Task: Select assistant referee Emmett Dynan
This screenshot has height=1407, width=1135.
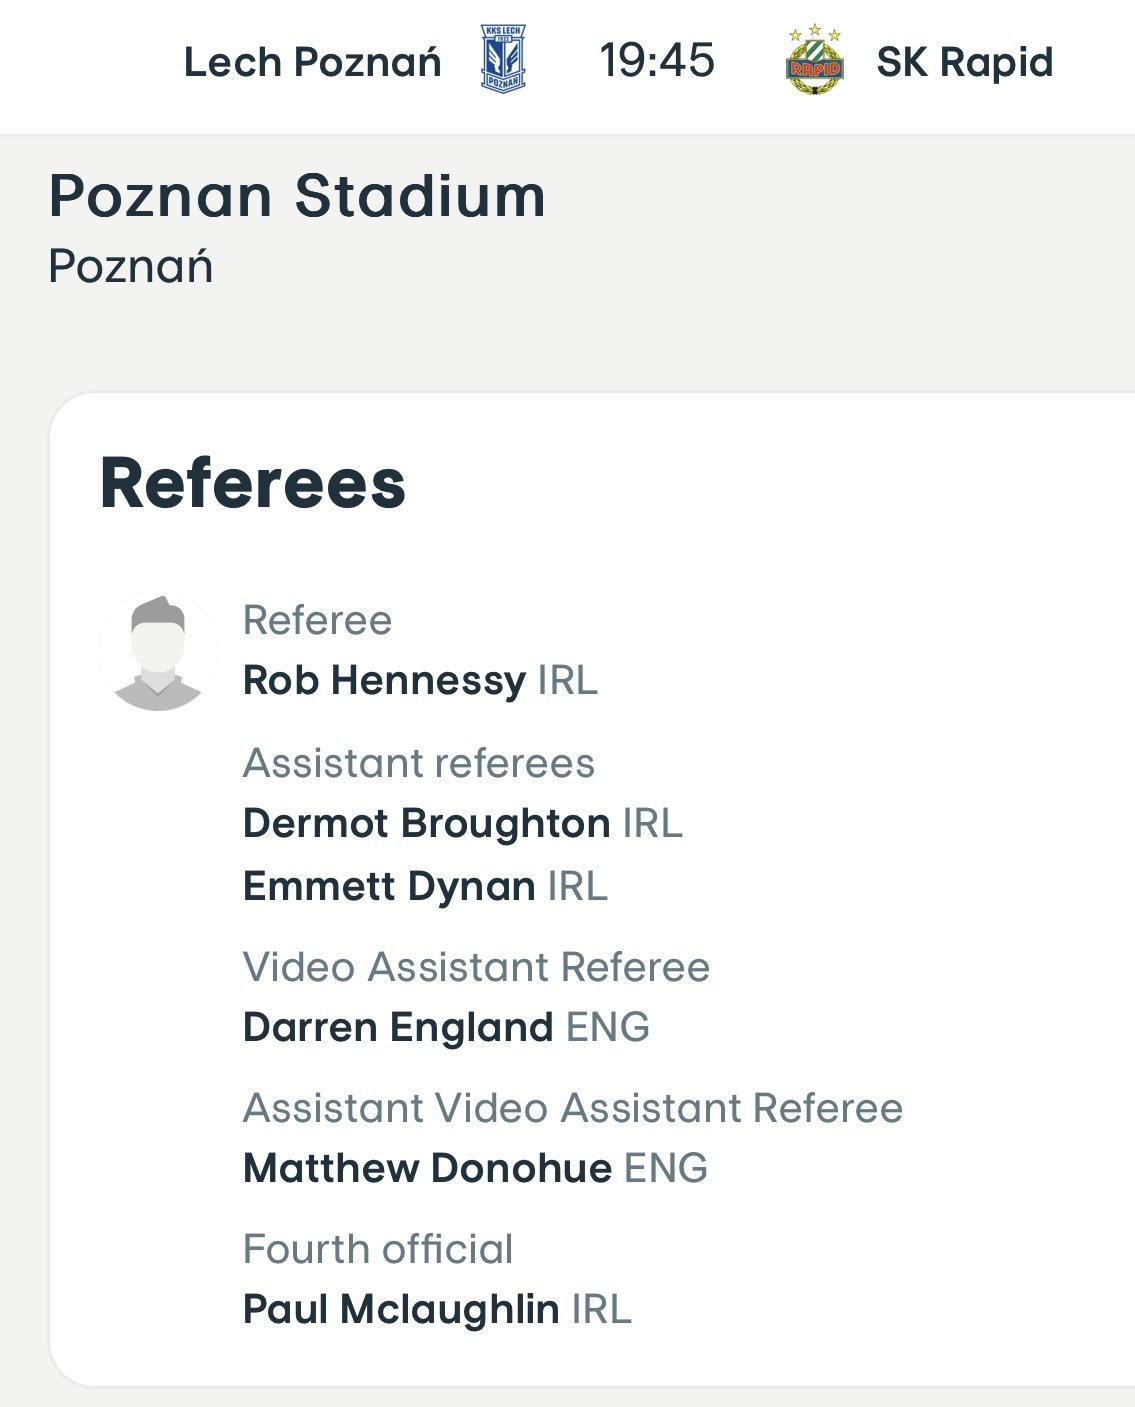Action: point(389,887)
